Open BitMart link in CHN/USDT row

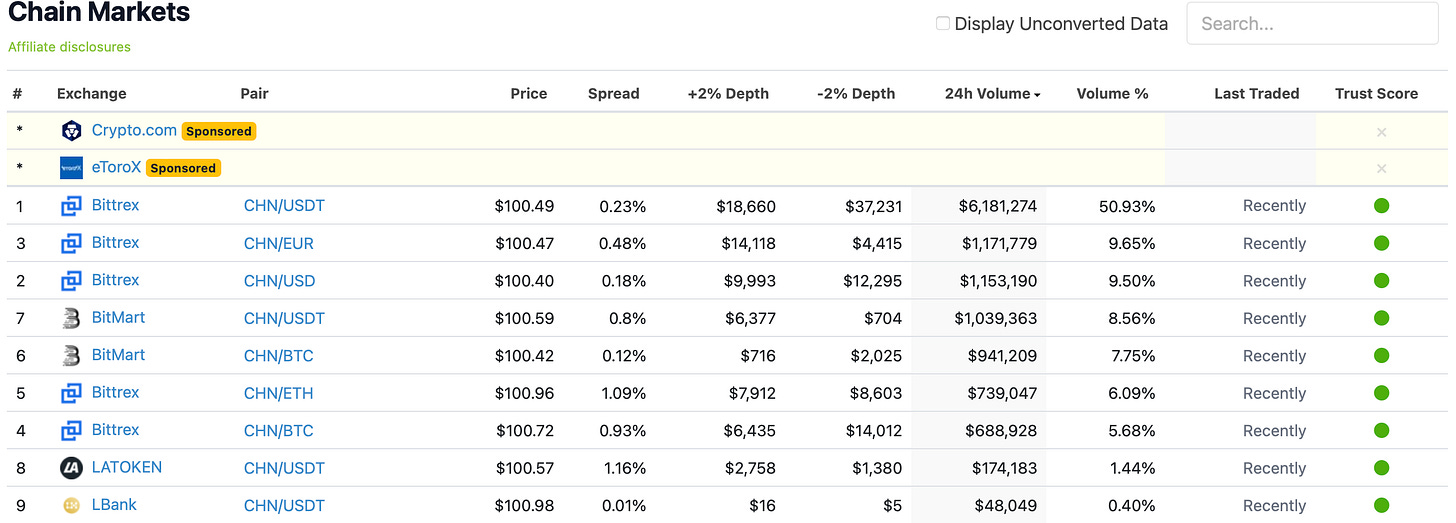[118, 317]
